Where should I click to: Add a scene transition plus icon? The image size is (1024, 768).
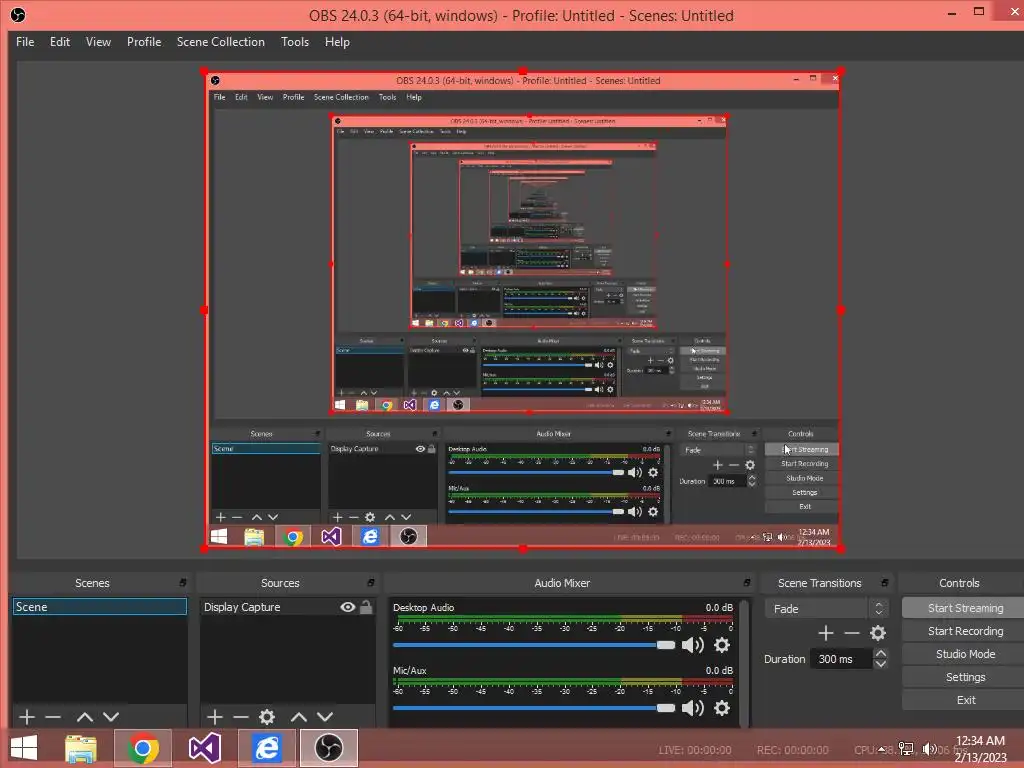point(825,633)
